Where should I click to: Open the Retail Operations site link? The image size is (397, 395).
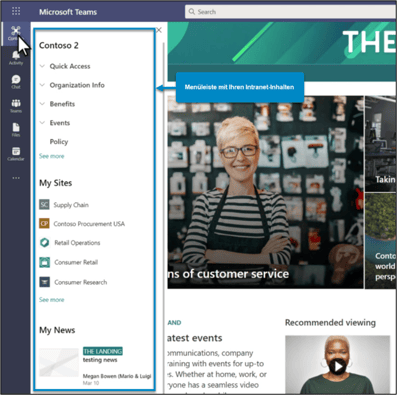pyautogui.click(x=77, y=243)
